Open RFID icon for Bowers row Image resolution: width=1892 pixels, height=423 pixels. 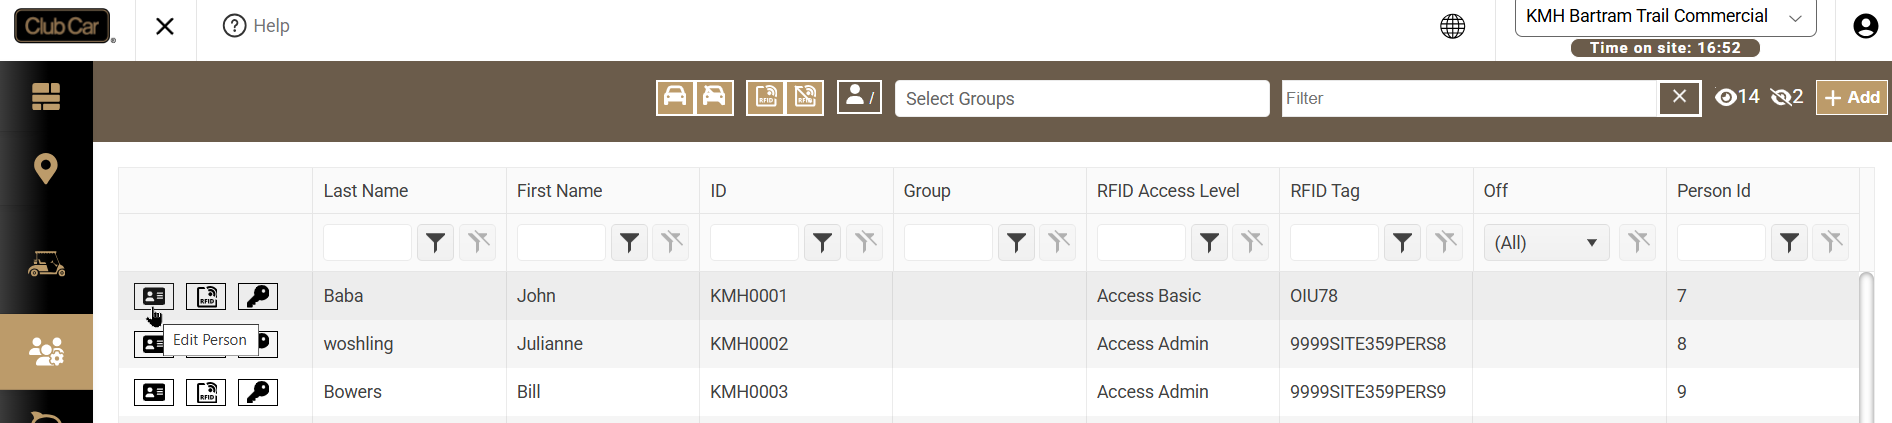tap(206, 392)
